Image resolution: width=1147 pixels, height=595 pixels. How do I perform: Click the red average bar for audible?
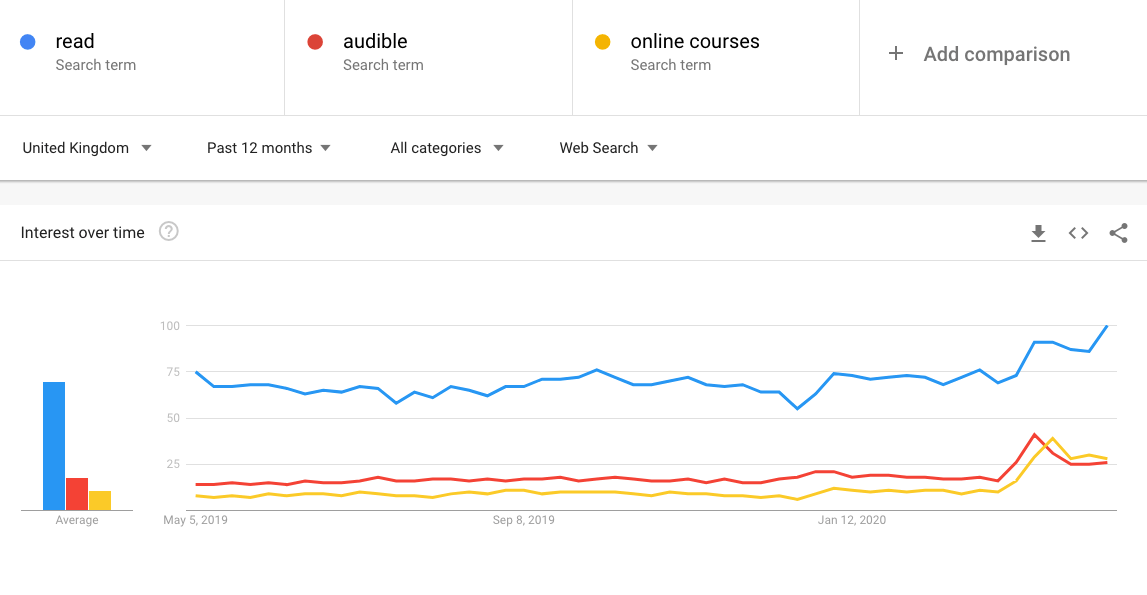click(77, 494)
